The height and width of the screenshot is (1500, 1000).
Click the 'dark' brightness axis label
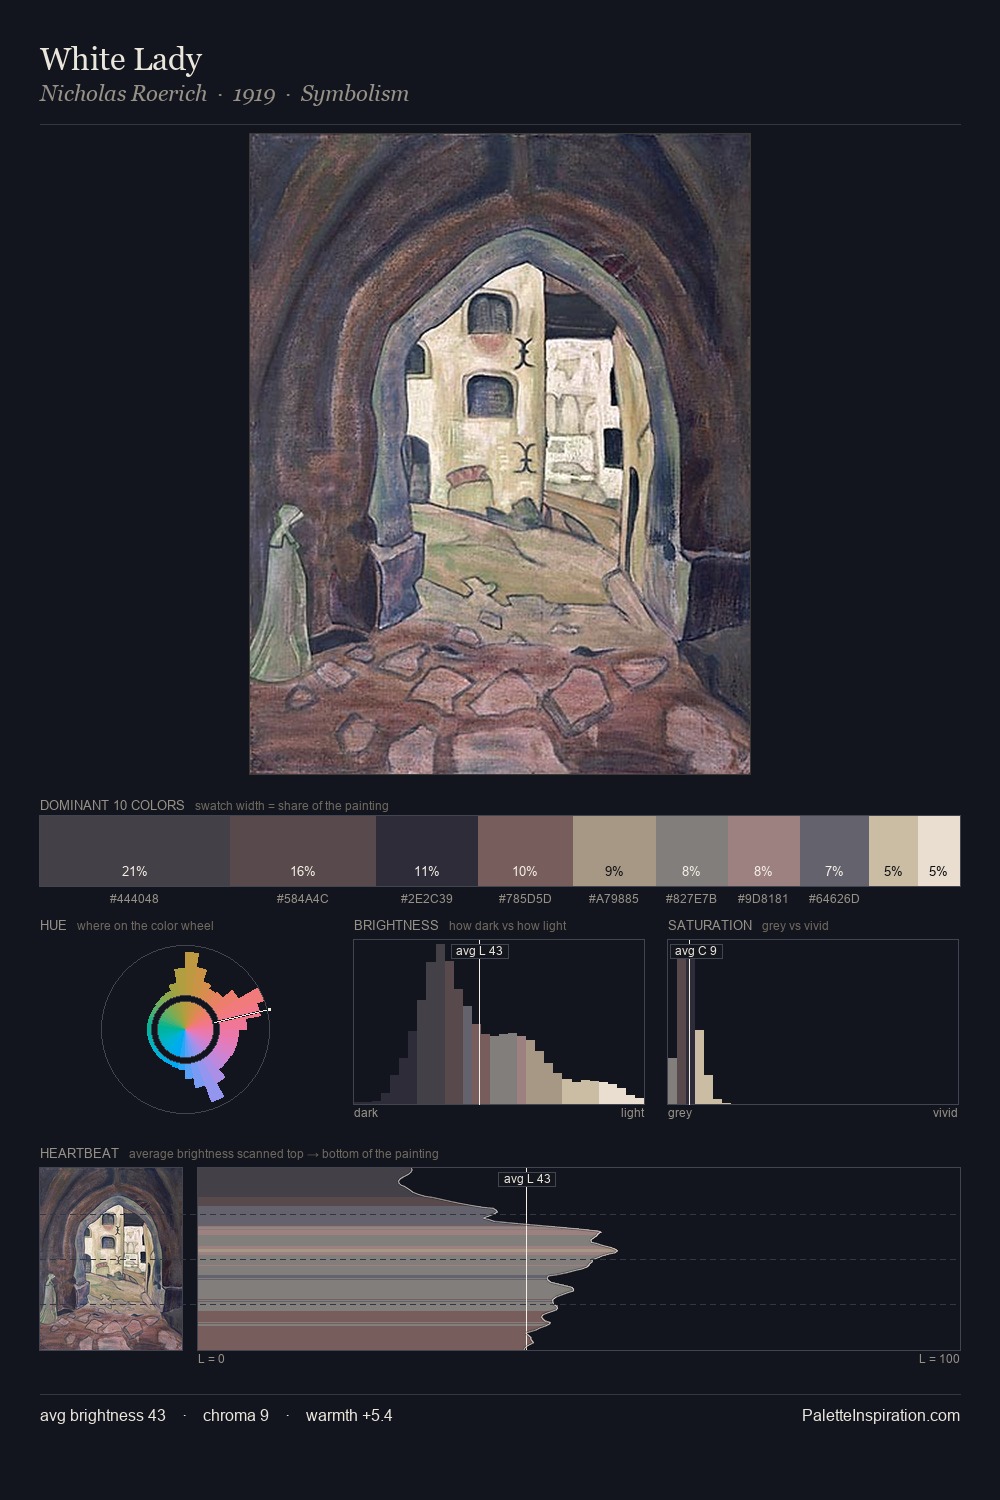(366, 1113)
